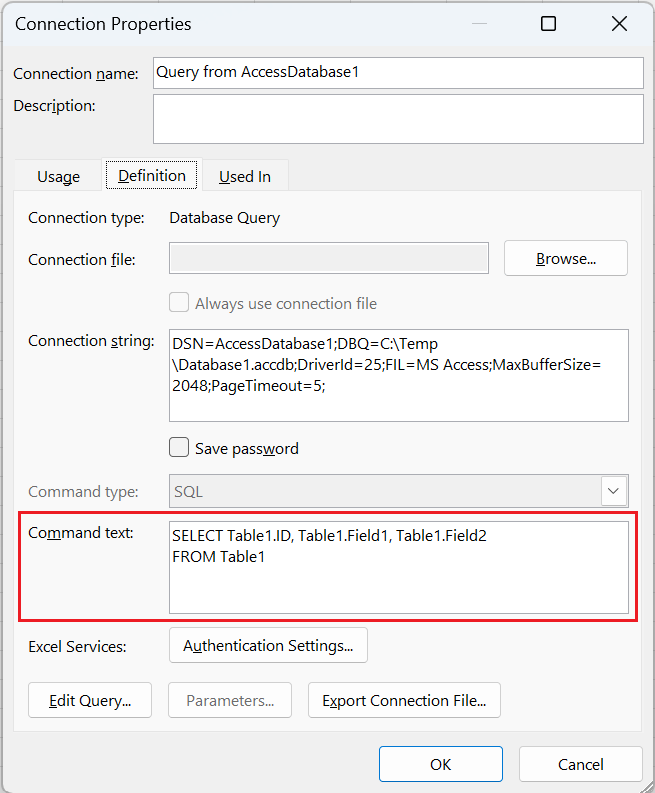Expand Command type dropdown arrow

pyautogui.click(x=614, y=491)
